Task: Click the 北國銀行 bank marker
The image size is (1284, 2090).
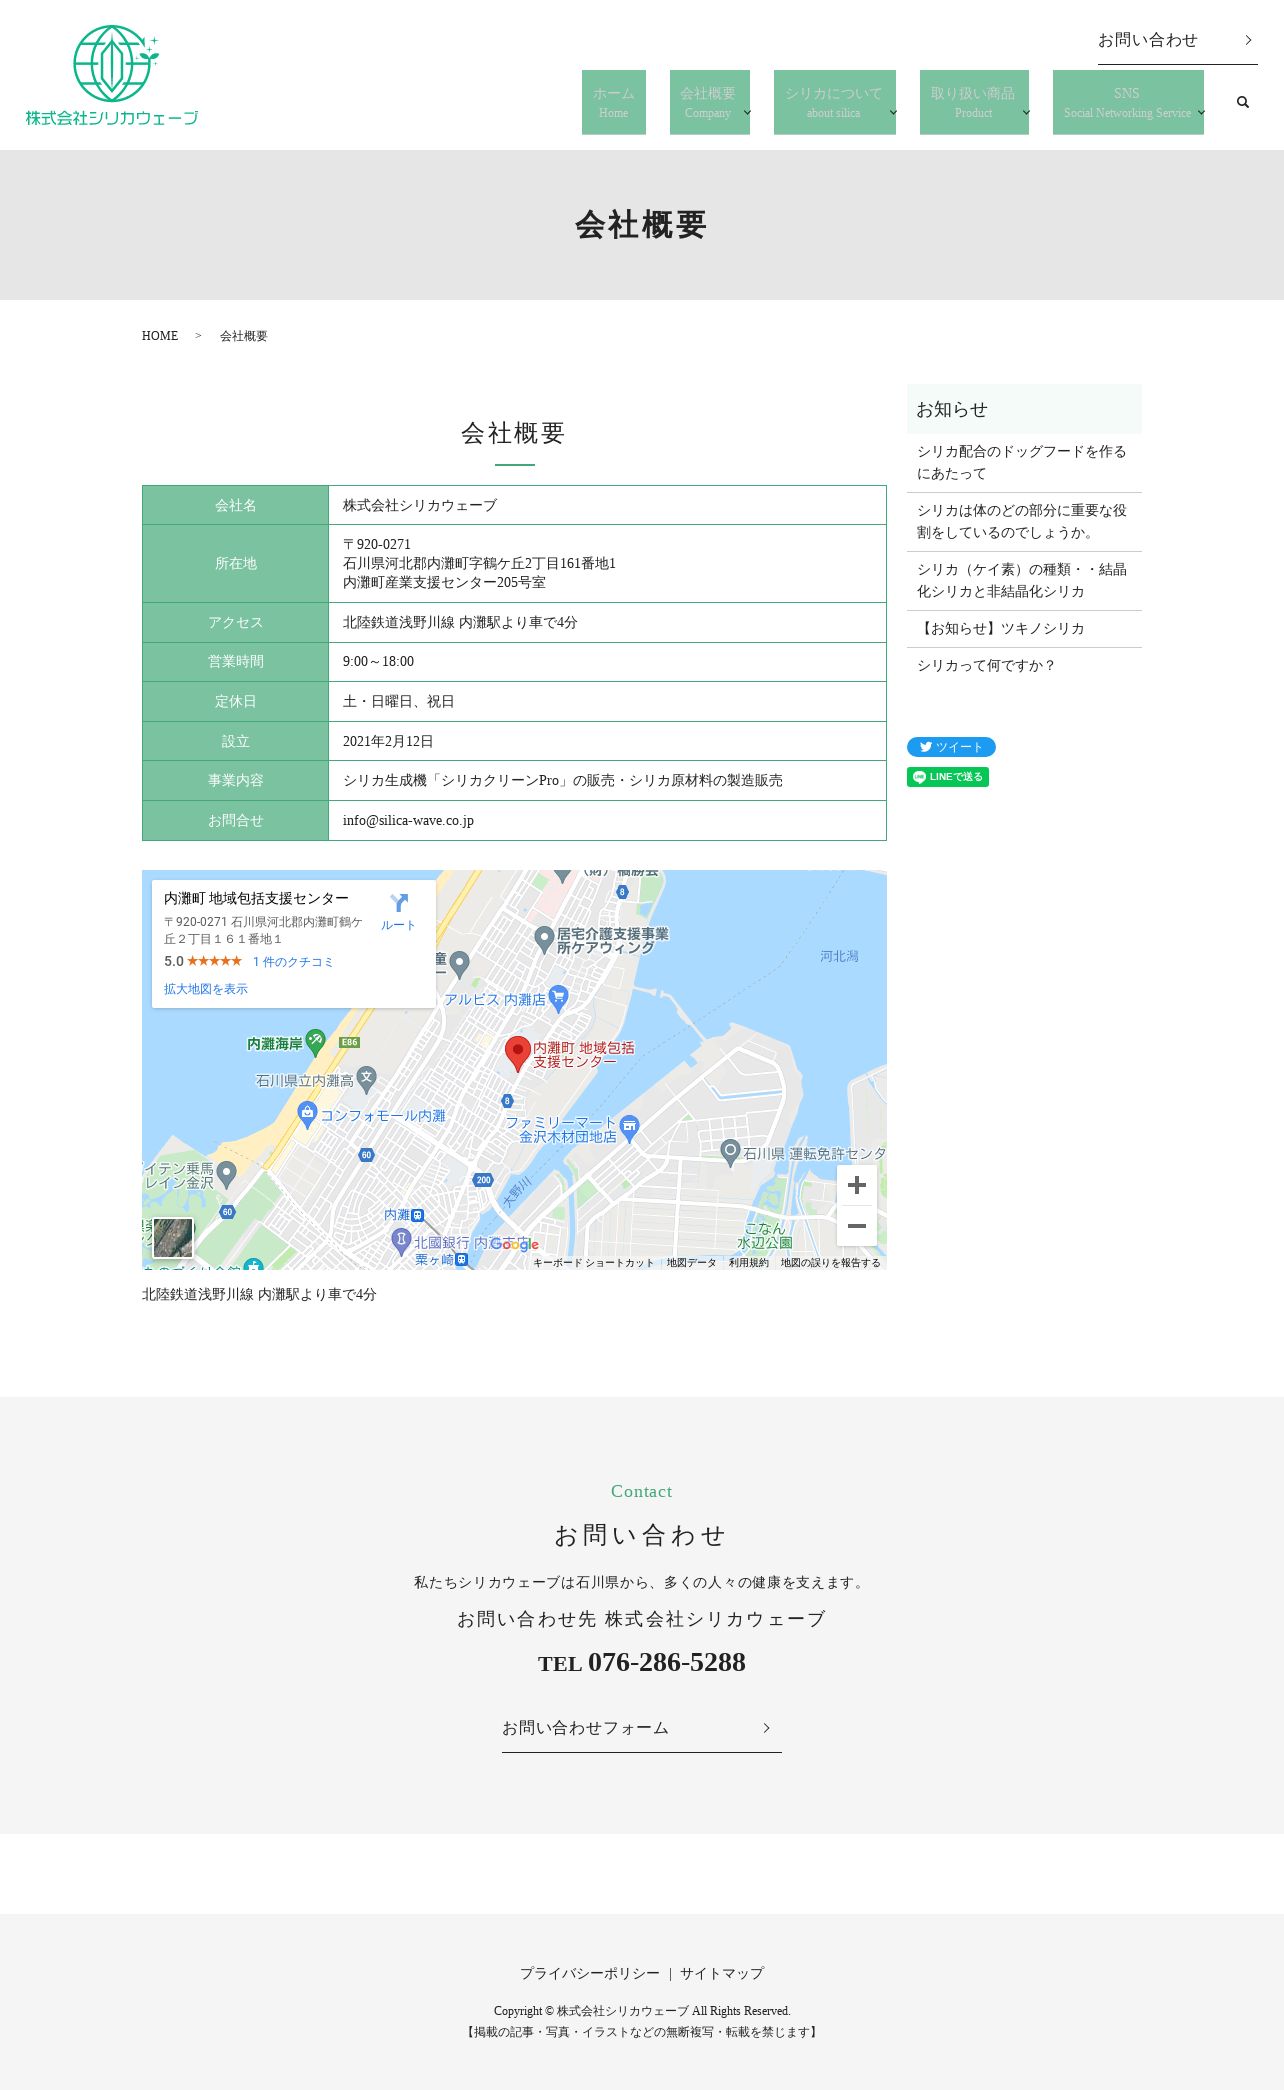Action: [401, 1242]
